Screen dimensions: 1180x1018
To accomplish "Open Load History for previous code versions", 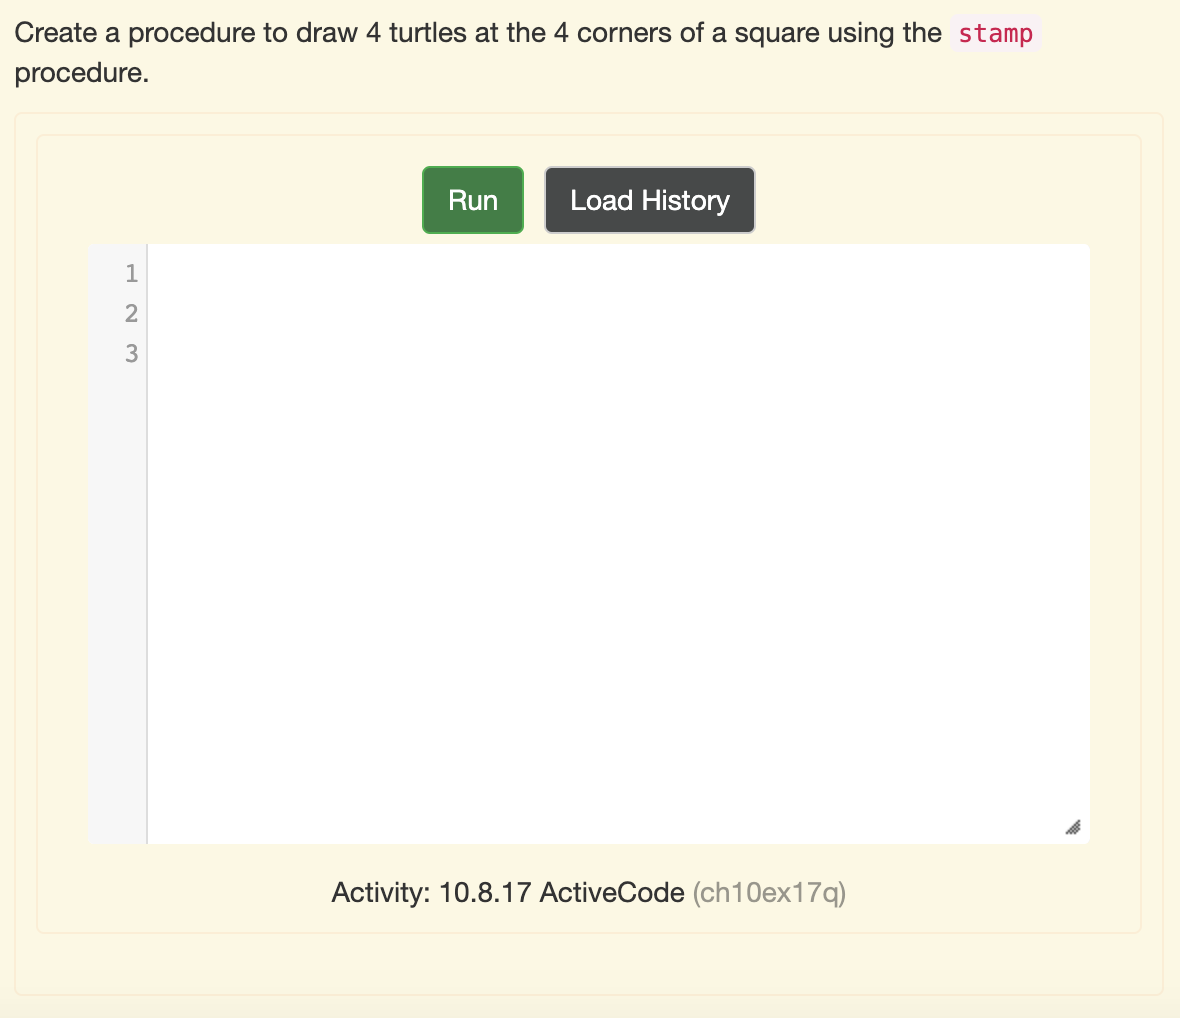I will [649, 200].
